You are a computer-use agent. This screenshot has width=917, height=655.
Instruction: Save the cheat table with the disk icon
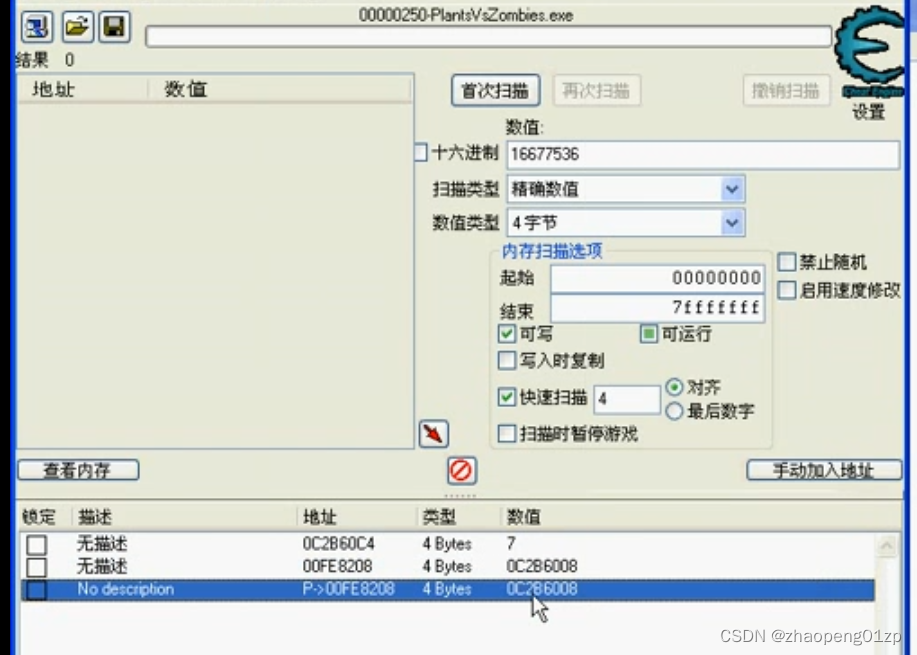click(x=113, y=27)
